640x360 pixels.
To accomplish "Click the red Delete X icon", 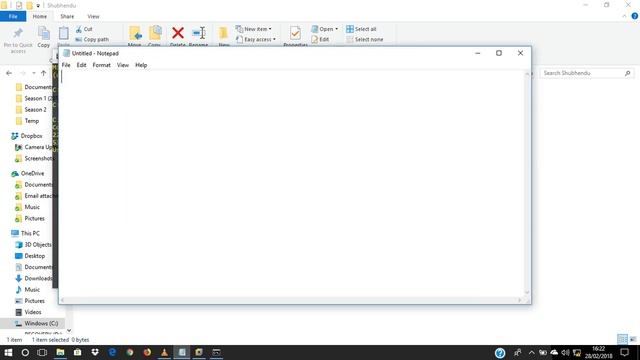I will (x=178, y=33).
